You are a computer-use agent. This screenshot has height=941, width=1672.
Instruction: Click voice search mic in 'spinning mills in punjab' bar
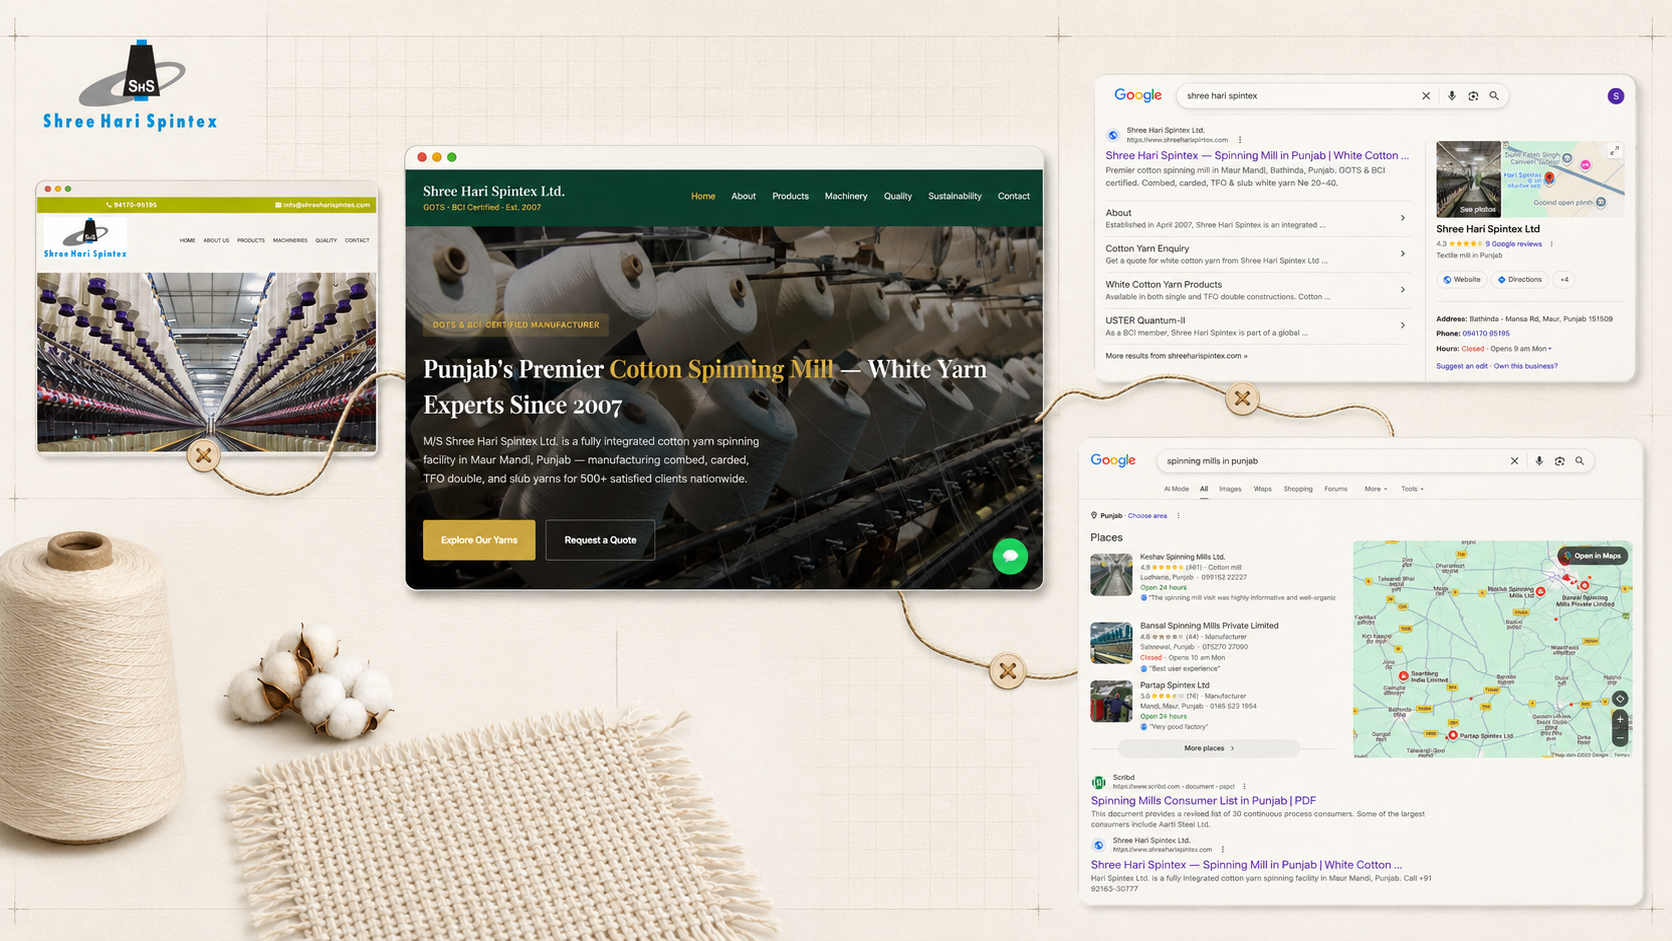coord(1539,461)
